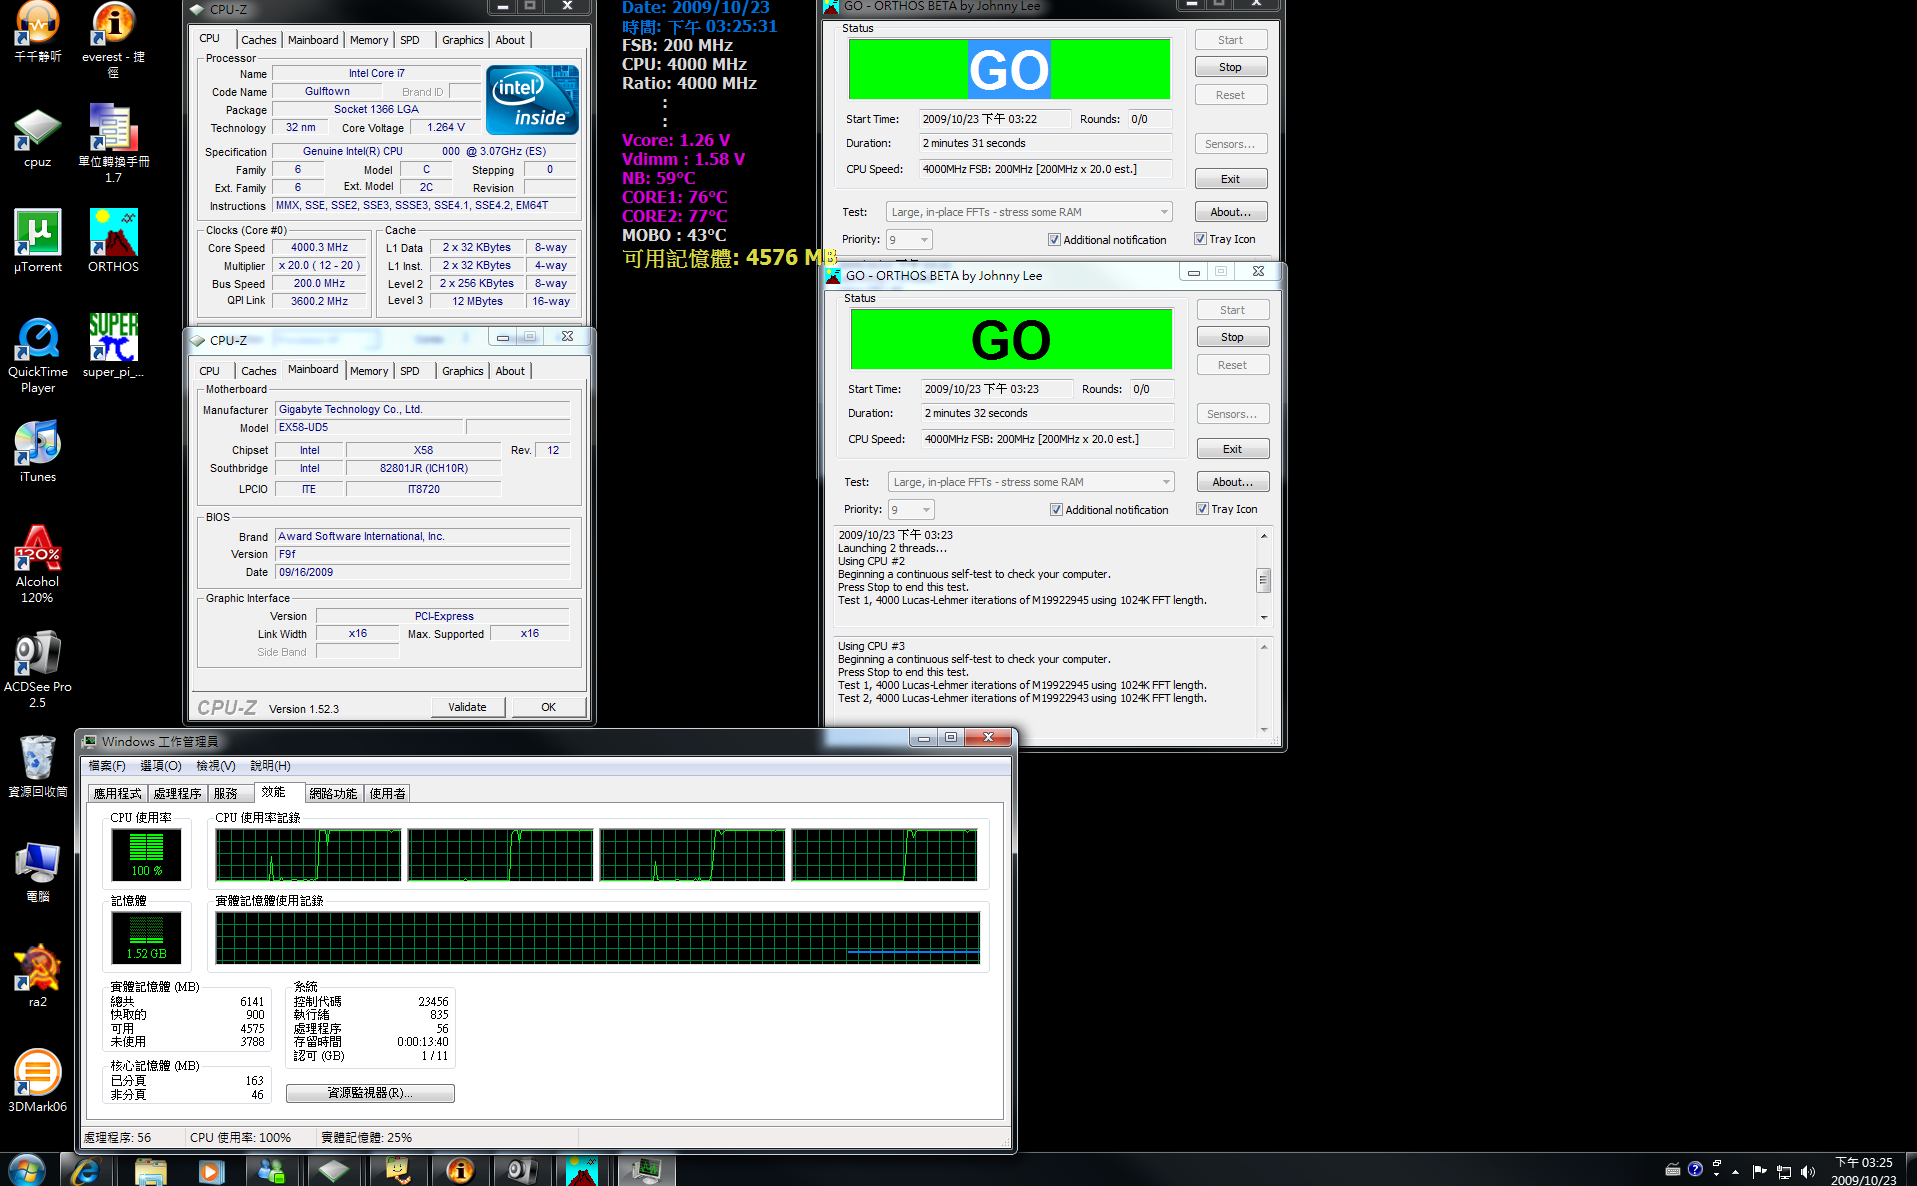This screenshot has width=1917, height=1186.
Task: Switch to Everest 'i' taskbar icon
Action: 460,1170
